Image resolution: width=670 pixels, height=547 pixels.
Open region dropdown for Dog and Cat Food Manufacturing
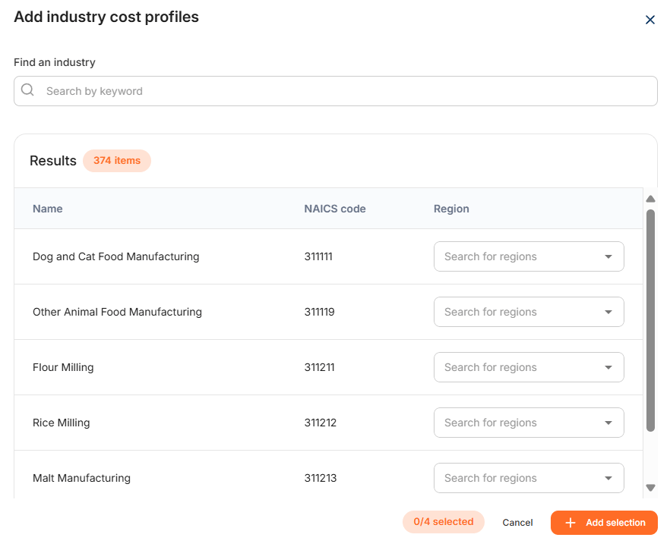[x=528, y=257]
